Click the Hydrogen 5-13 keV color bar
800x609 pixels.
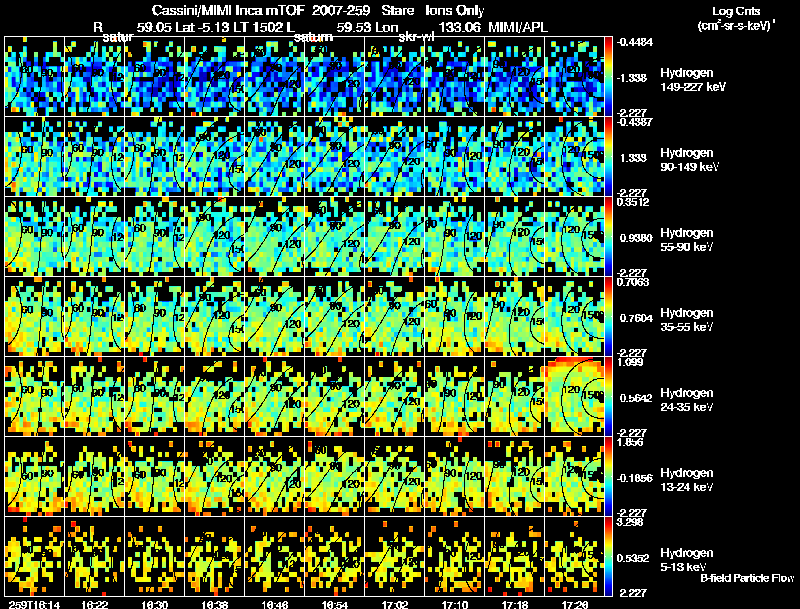point(609,557)
